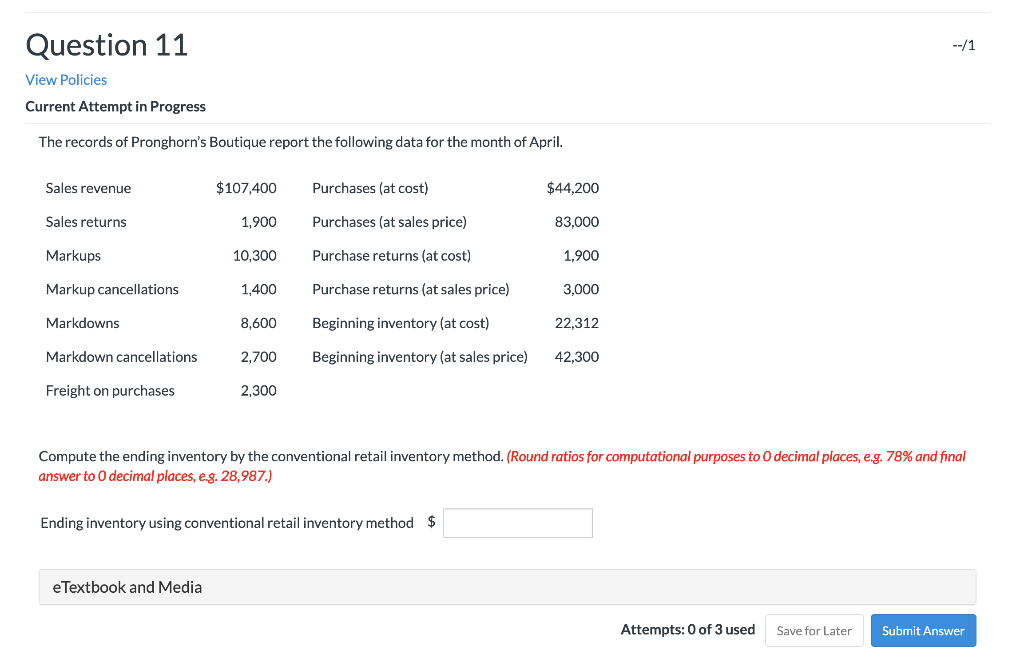Image resolution: width=1024 pixels, height=654 pixels.
Task: Select the Markups row label
Action: [73, 256]
